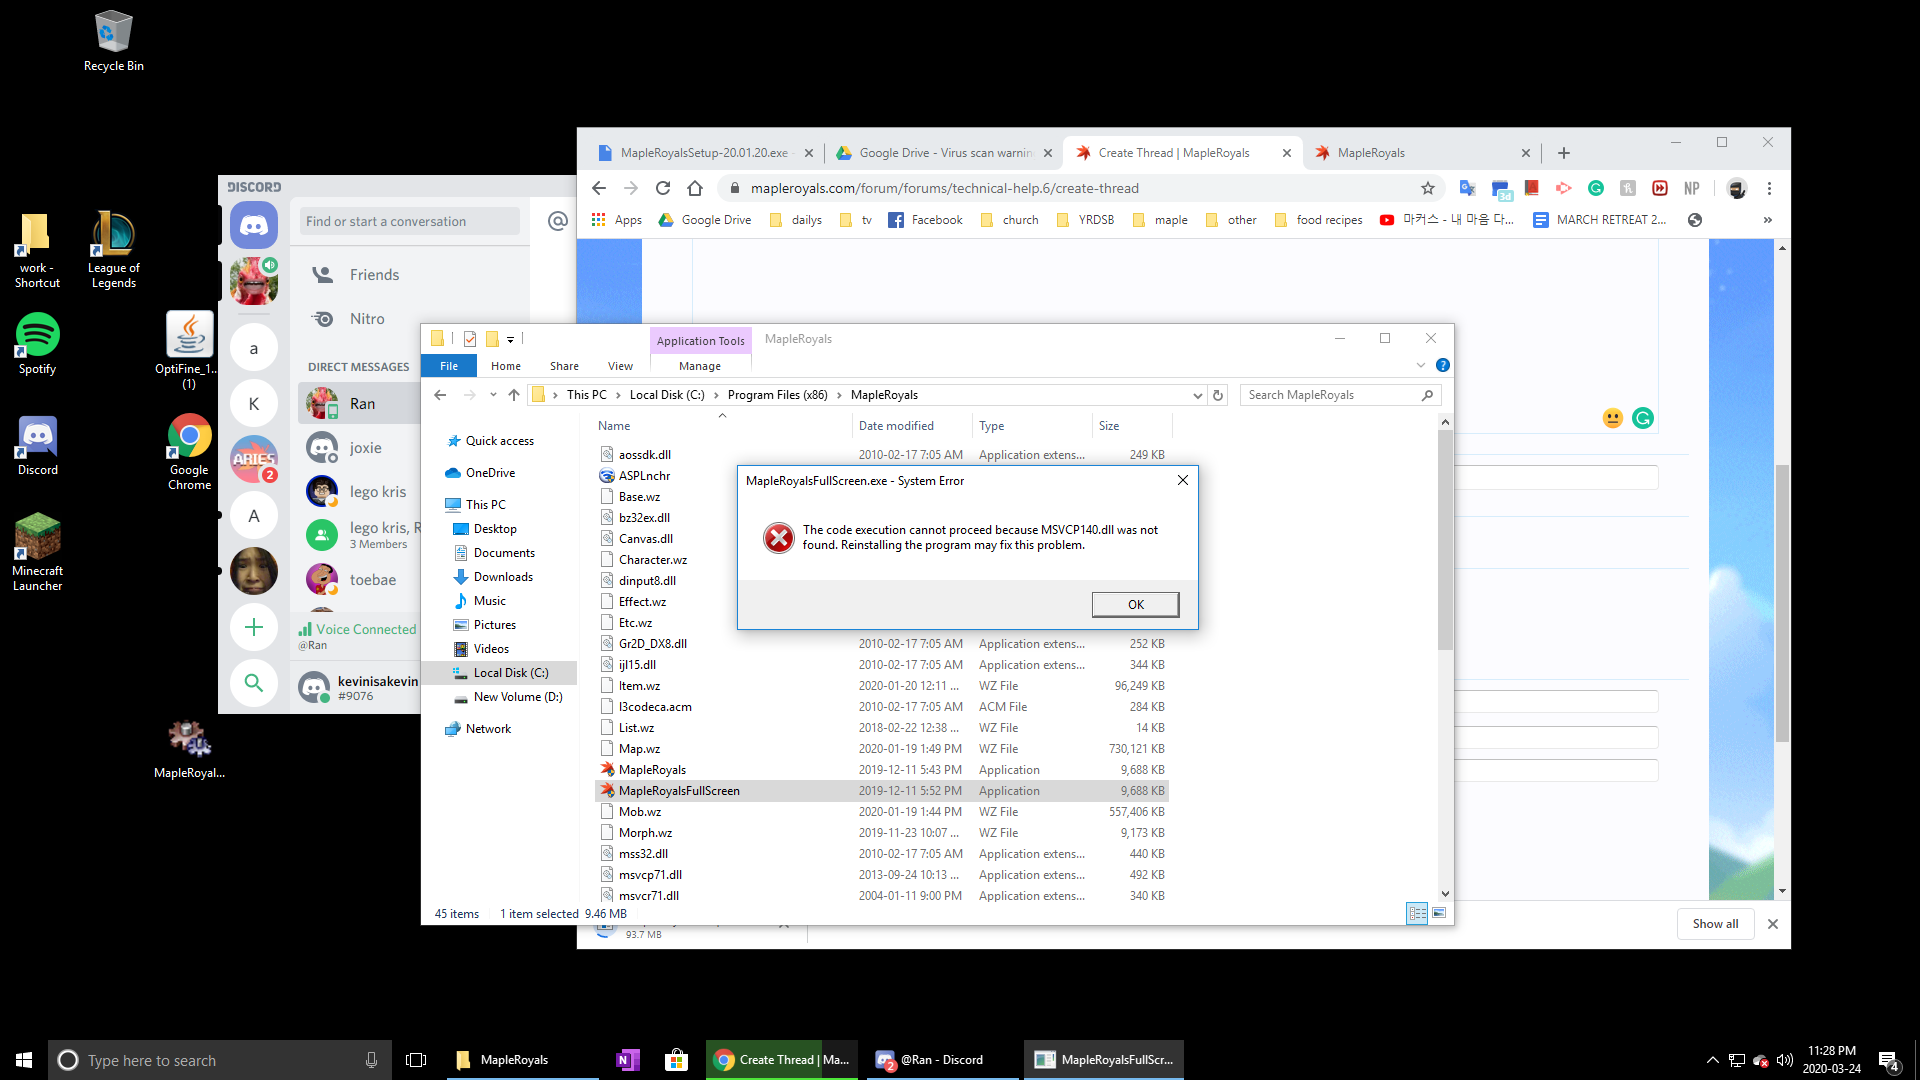Screen dimensions: 1920x1080
Task: Open Spotify desktop shortcut
Action: (37, 343)
